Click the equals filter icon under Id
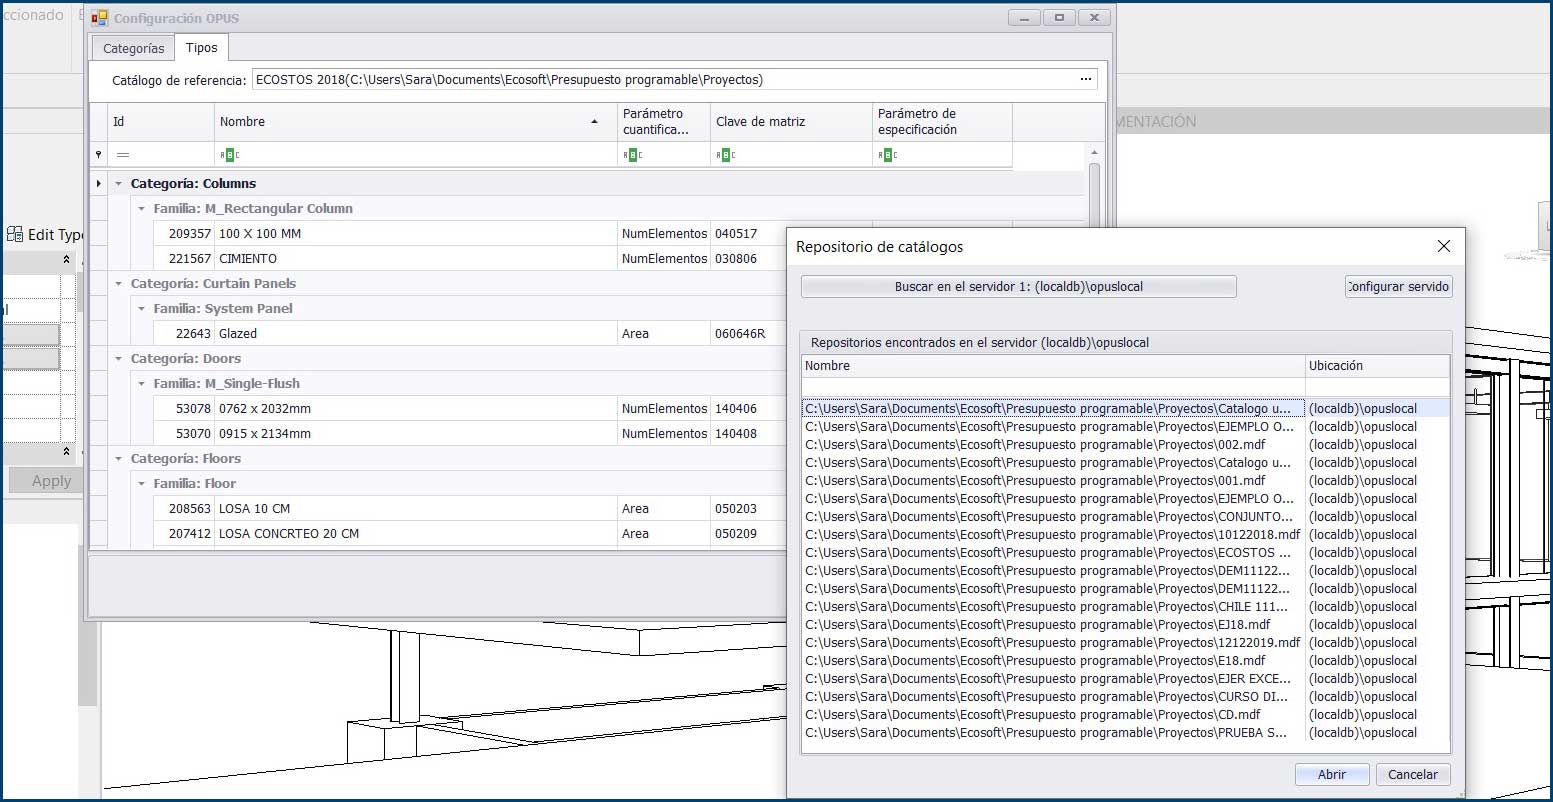Viewport: 1553px width, 802px height. 123,155
